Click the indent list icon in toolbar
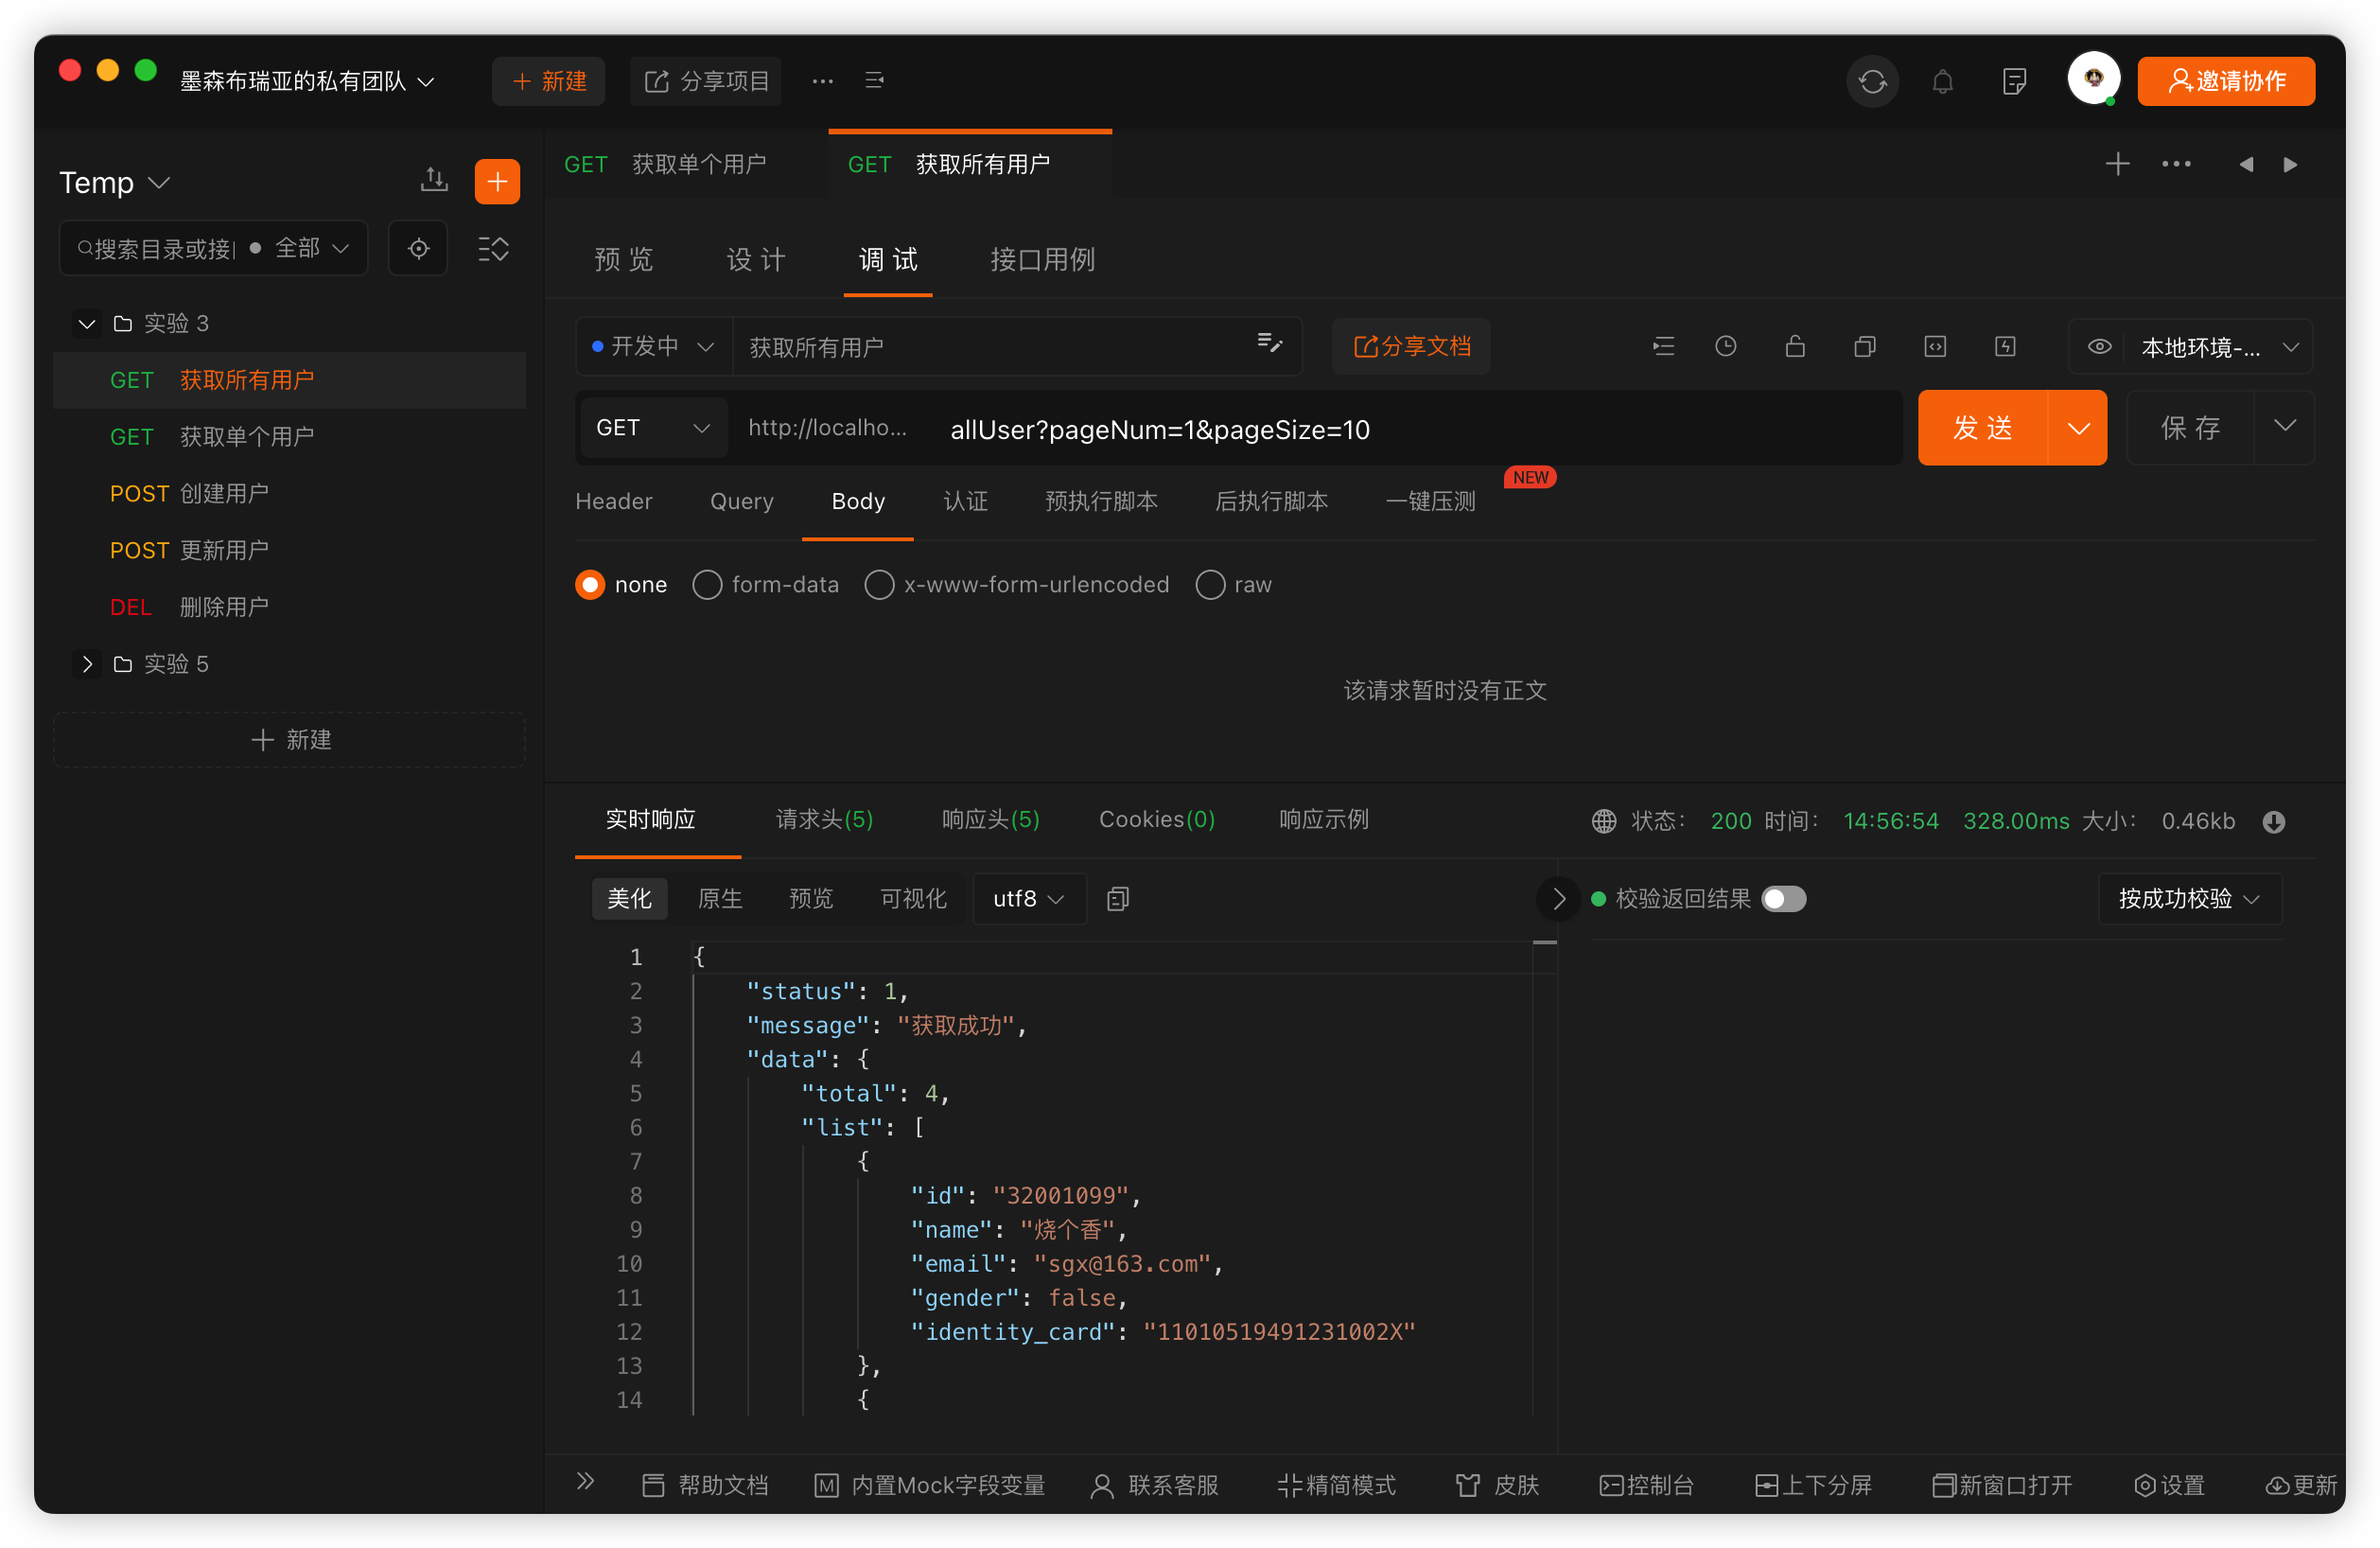This screenshot has height=1548, width=2380. [1663, 346]
